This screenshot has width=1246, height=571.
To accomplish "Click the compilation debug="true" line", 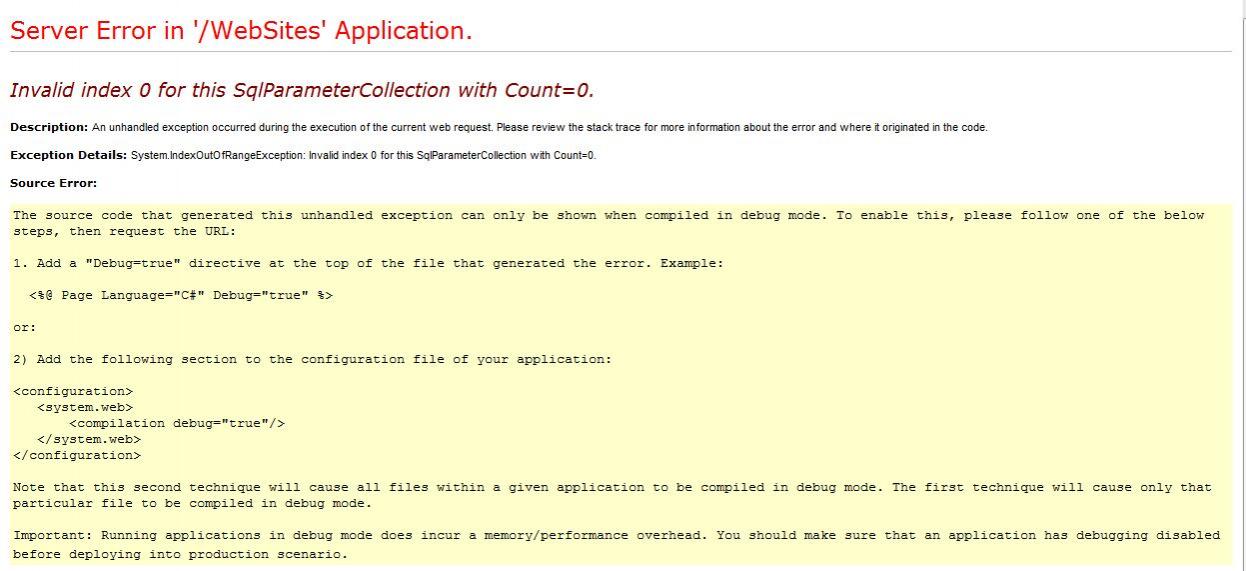I will point(177,423).
